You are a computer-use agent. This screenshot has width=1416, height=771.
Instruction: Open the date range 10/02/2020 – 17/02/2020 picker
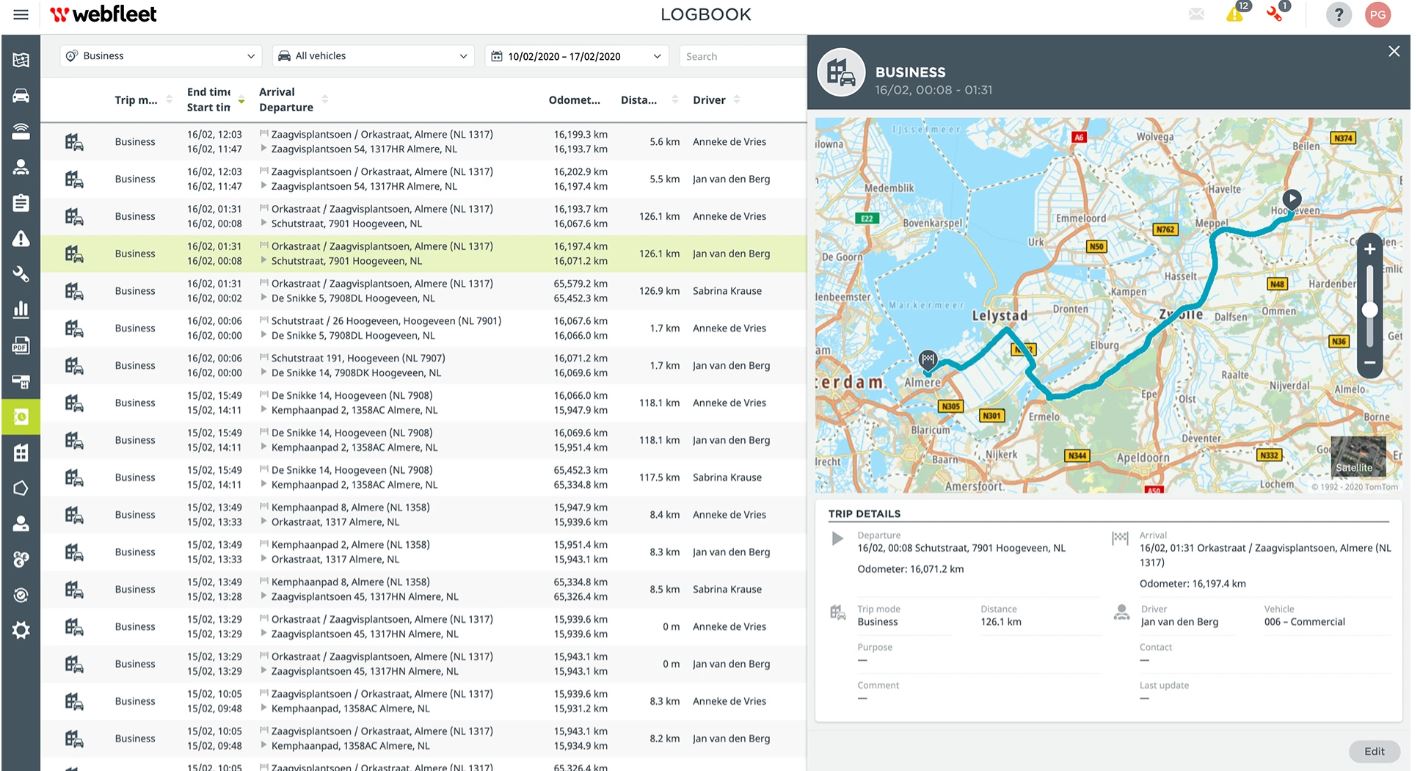576,56
